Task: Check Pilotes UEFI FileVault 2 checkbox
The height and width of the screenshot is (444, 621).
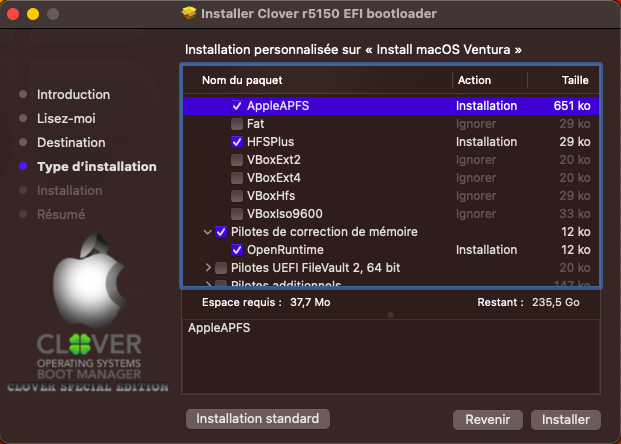Action: 221,268
